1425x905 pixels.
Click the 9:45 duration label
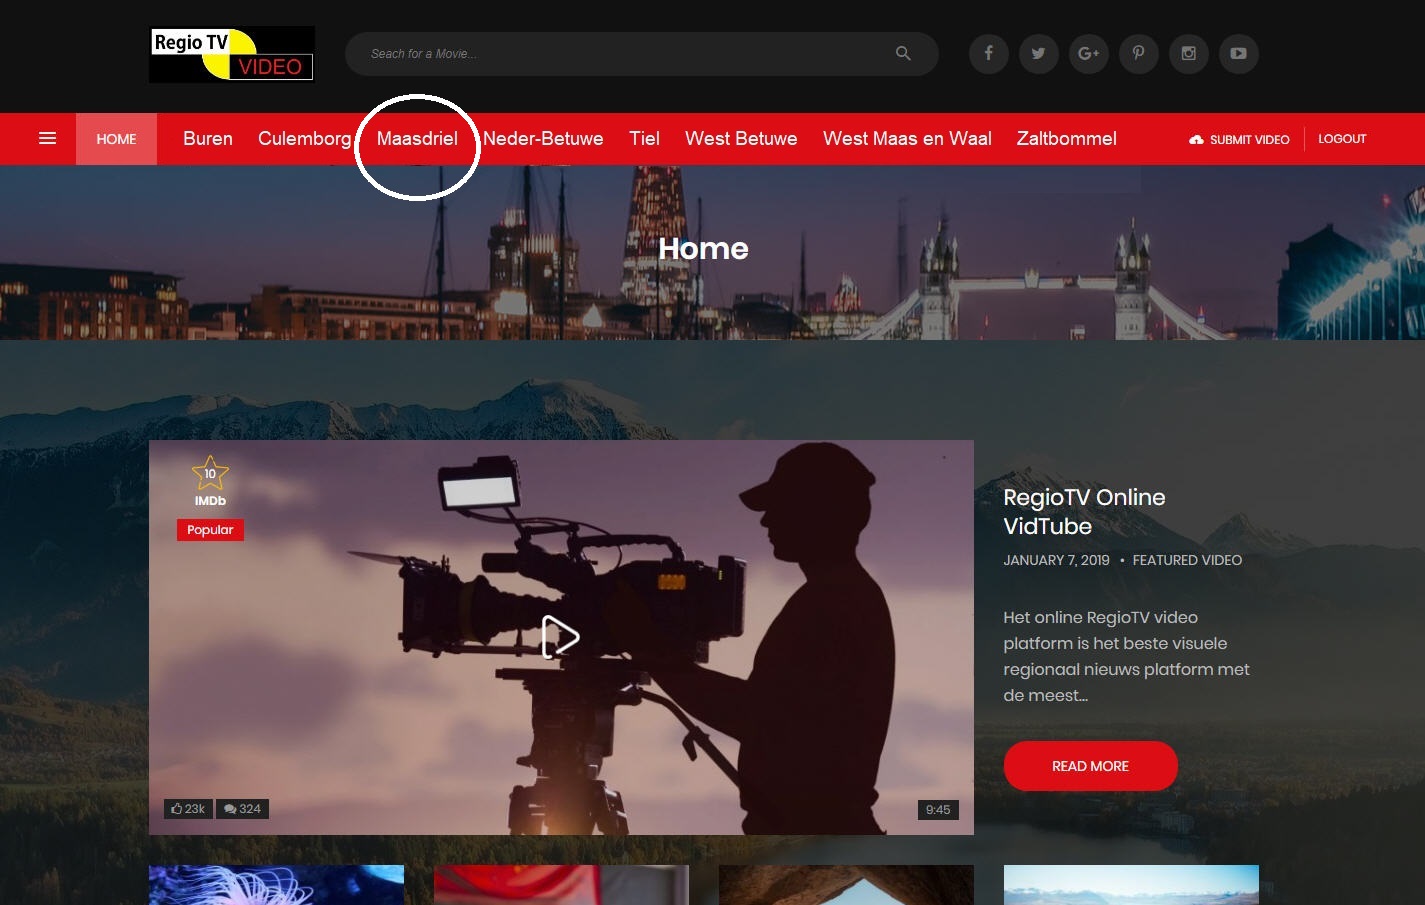[938, 809]
